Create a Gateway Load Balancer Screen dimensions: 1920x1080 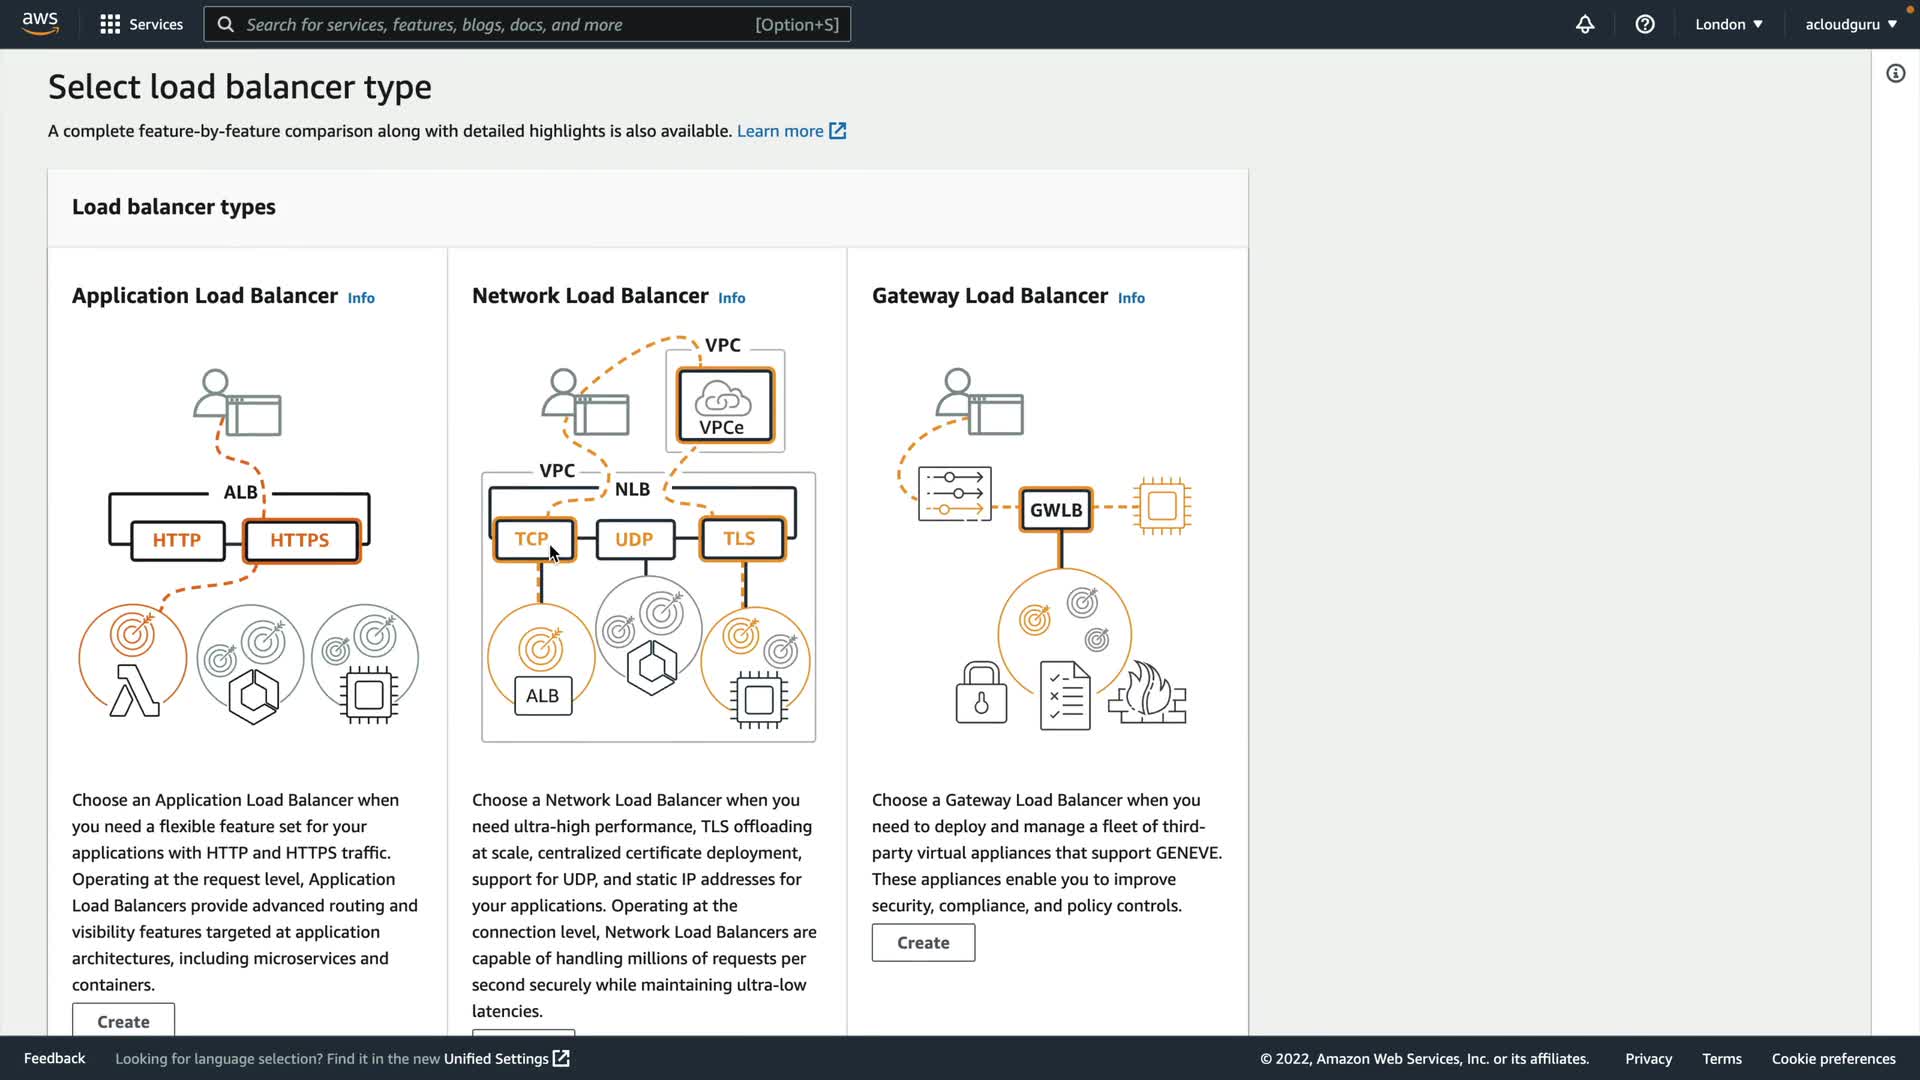[922, 942]
